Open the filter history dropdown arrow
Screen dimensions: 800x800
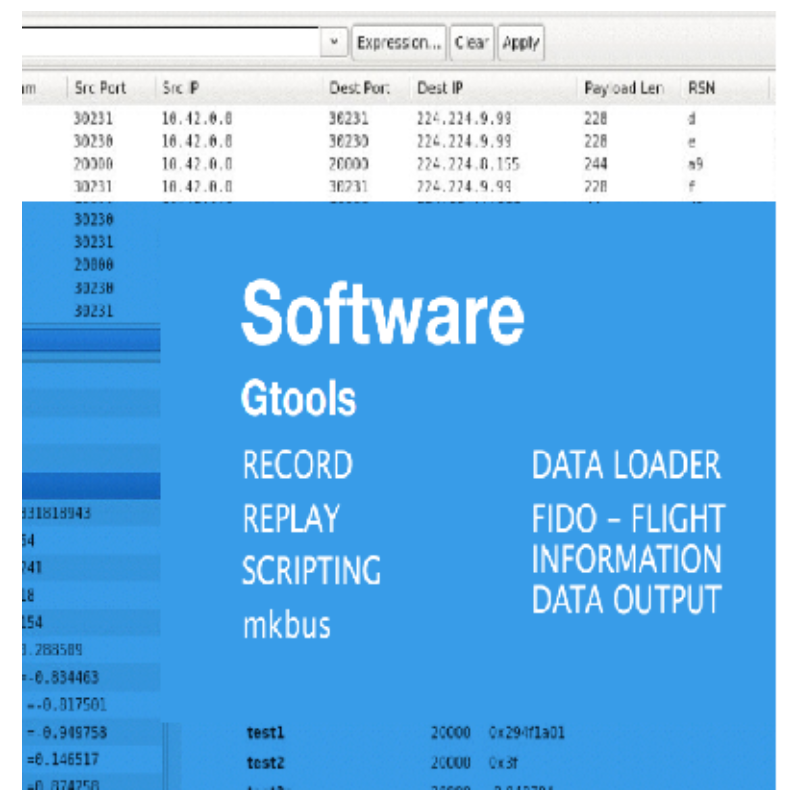334,42
